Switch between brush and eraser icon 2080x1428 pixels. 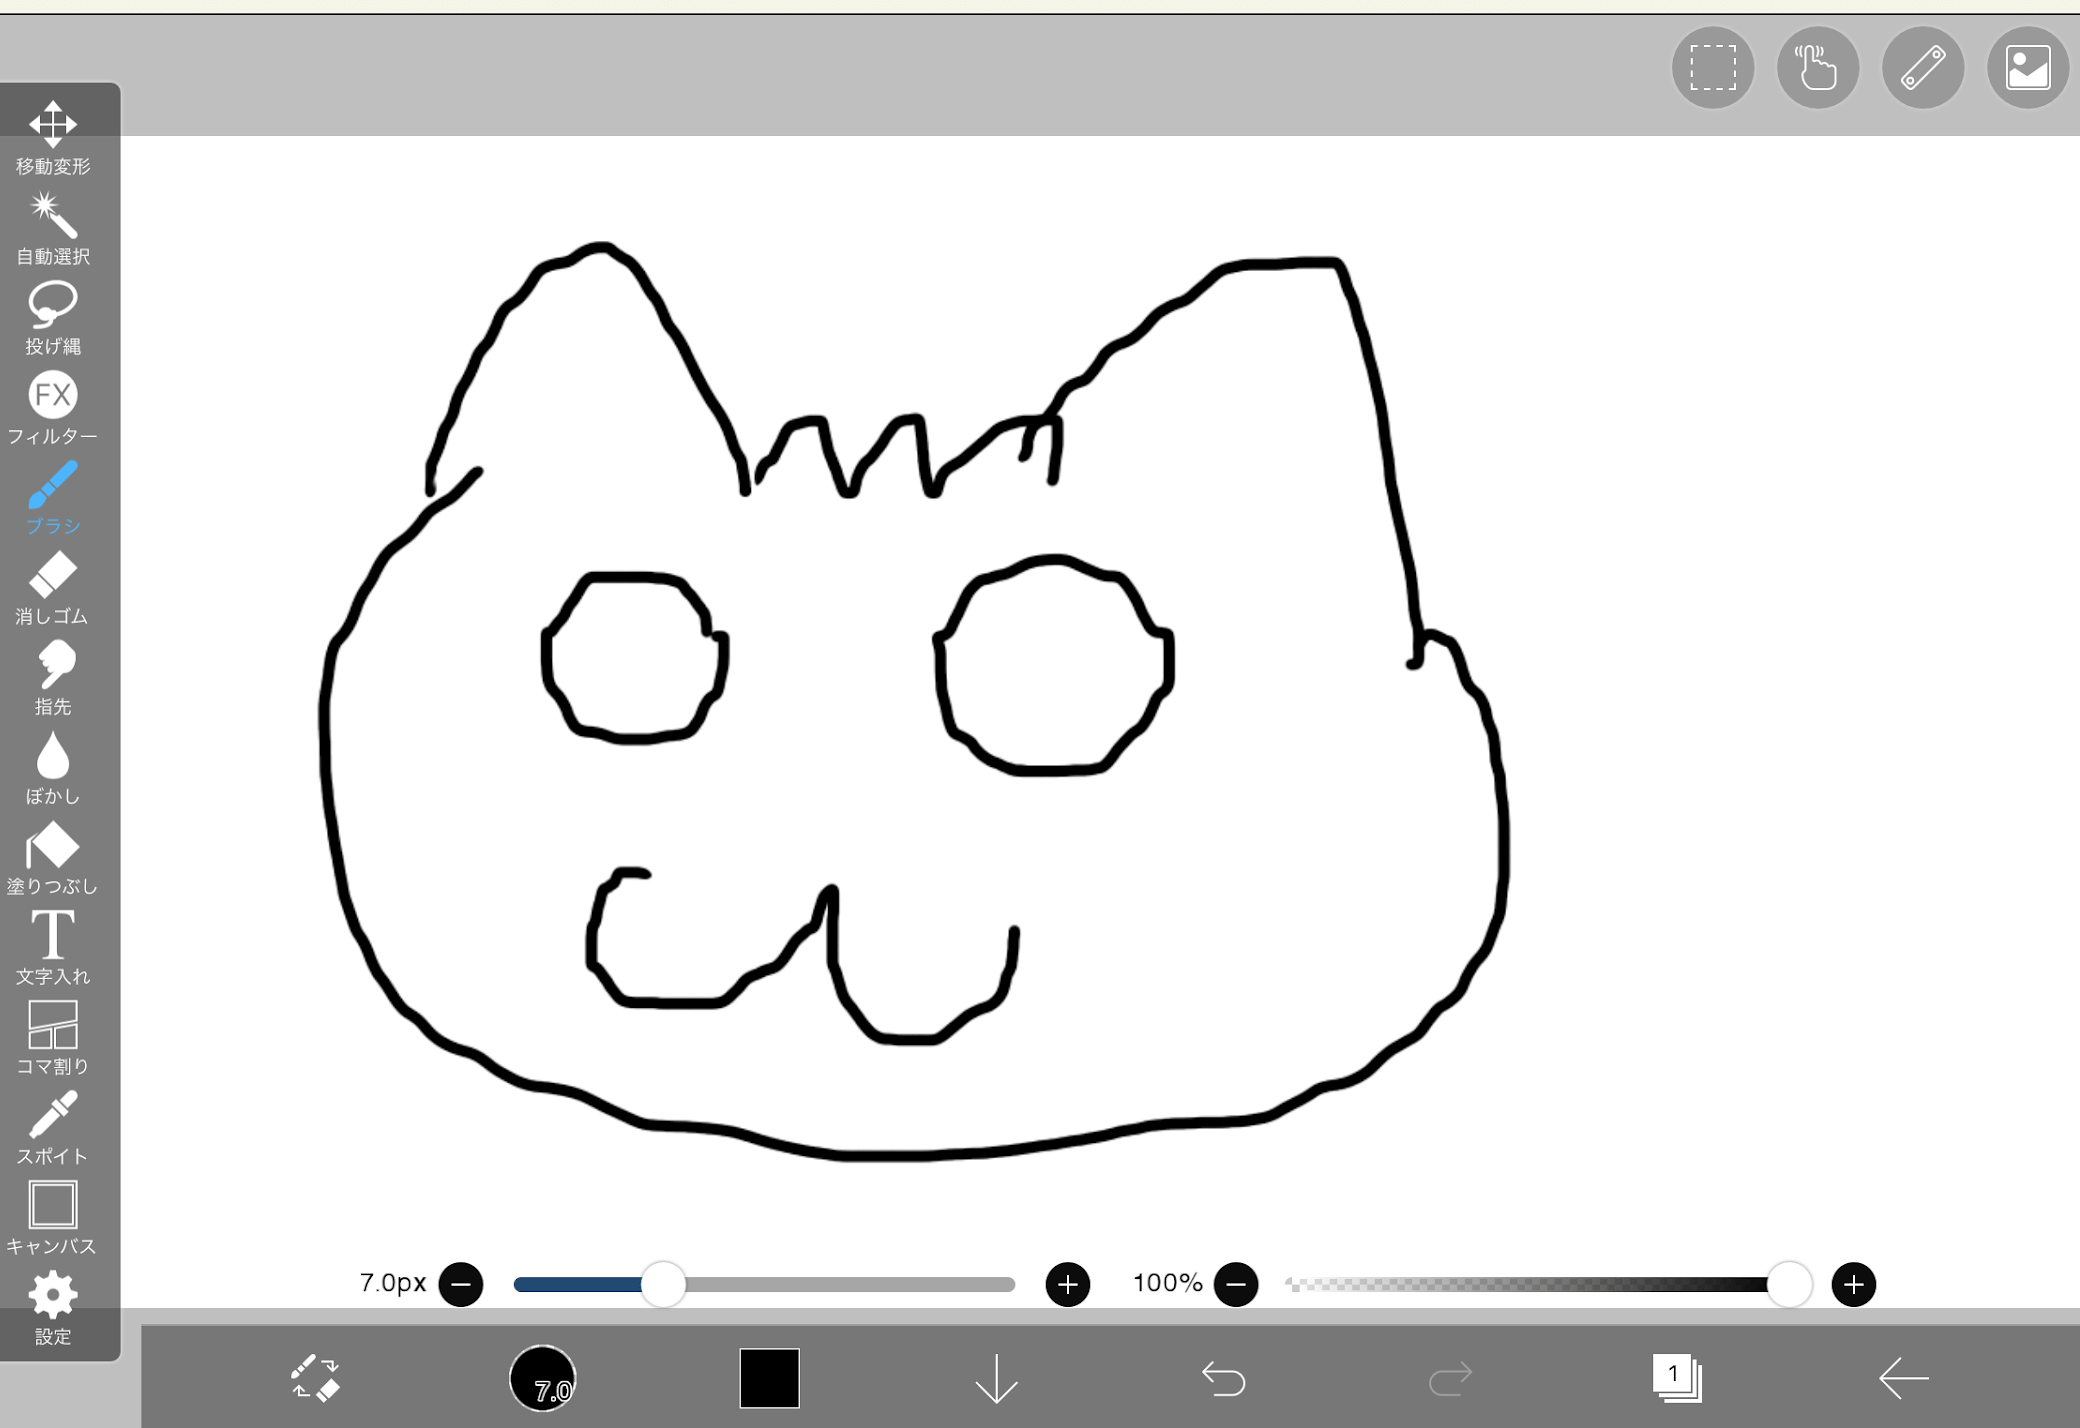(316, 1378)
